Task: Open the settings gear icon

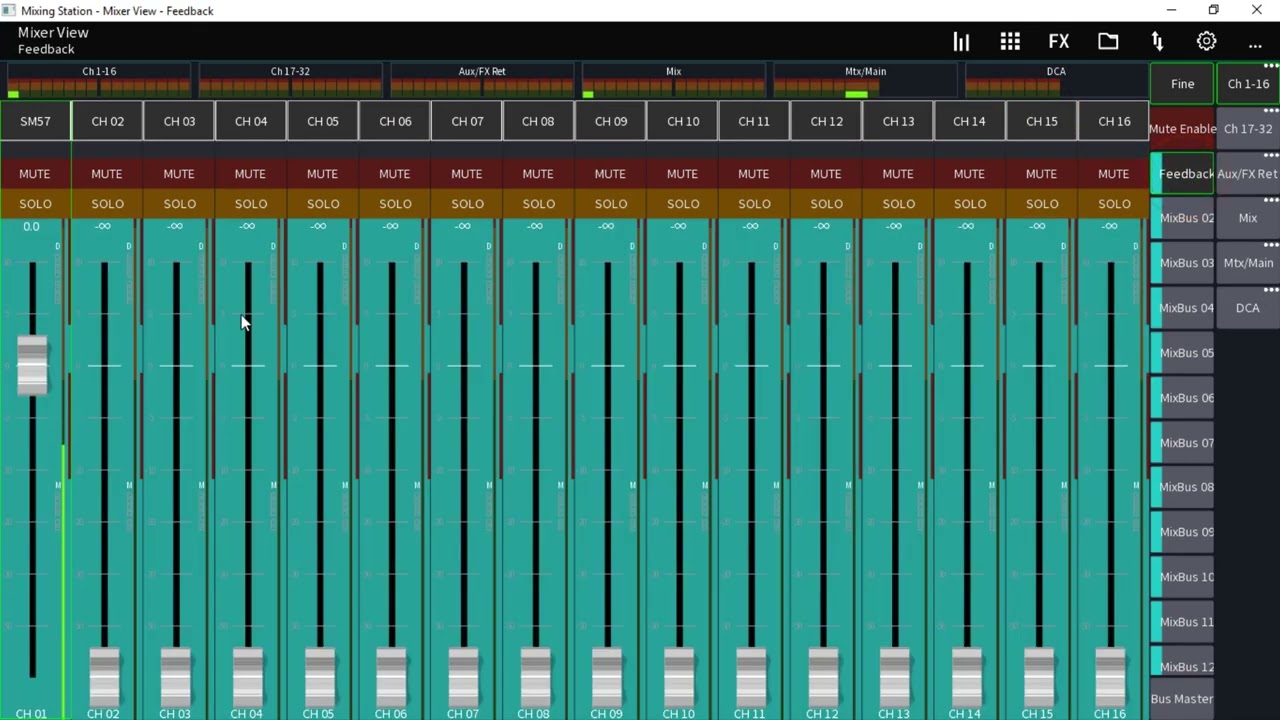Action: [x=1206, y=41]
